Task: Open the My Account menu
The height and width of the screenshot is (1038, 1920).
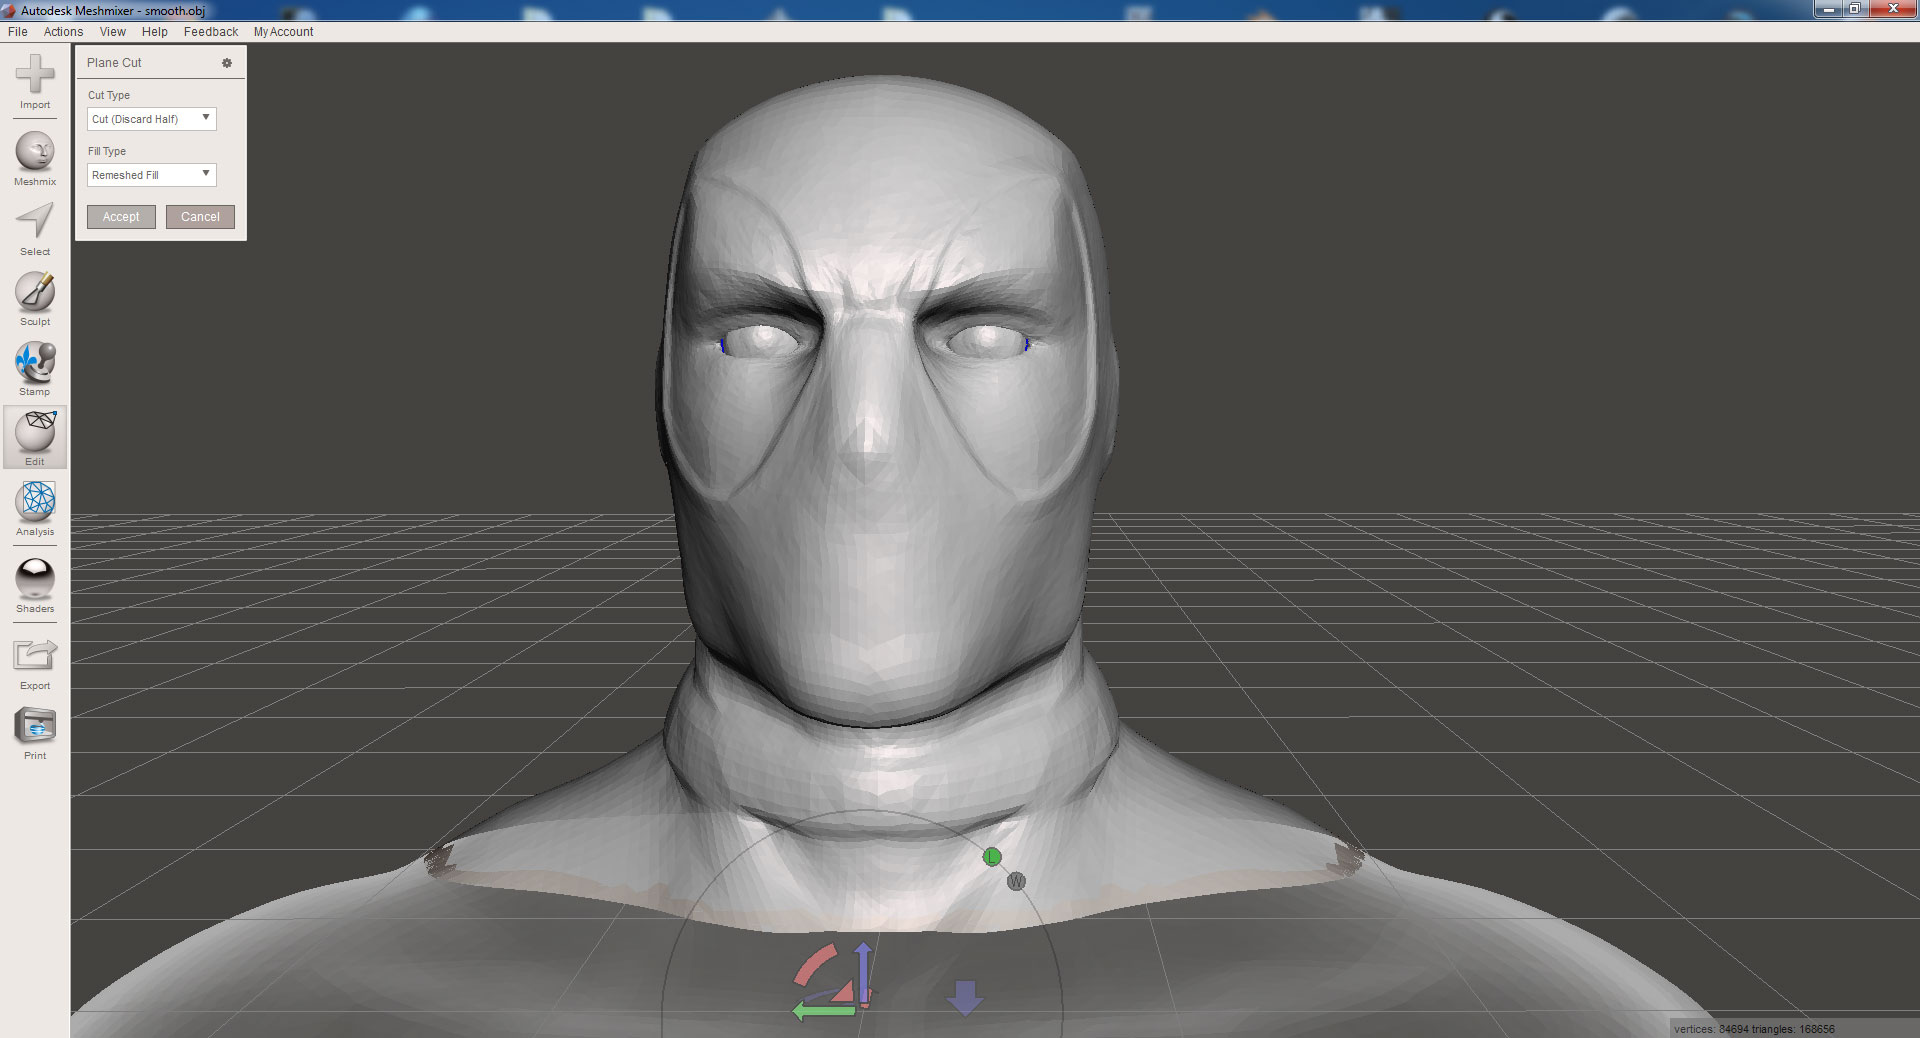Action: (283, 32)
